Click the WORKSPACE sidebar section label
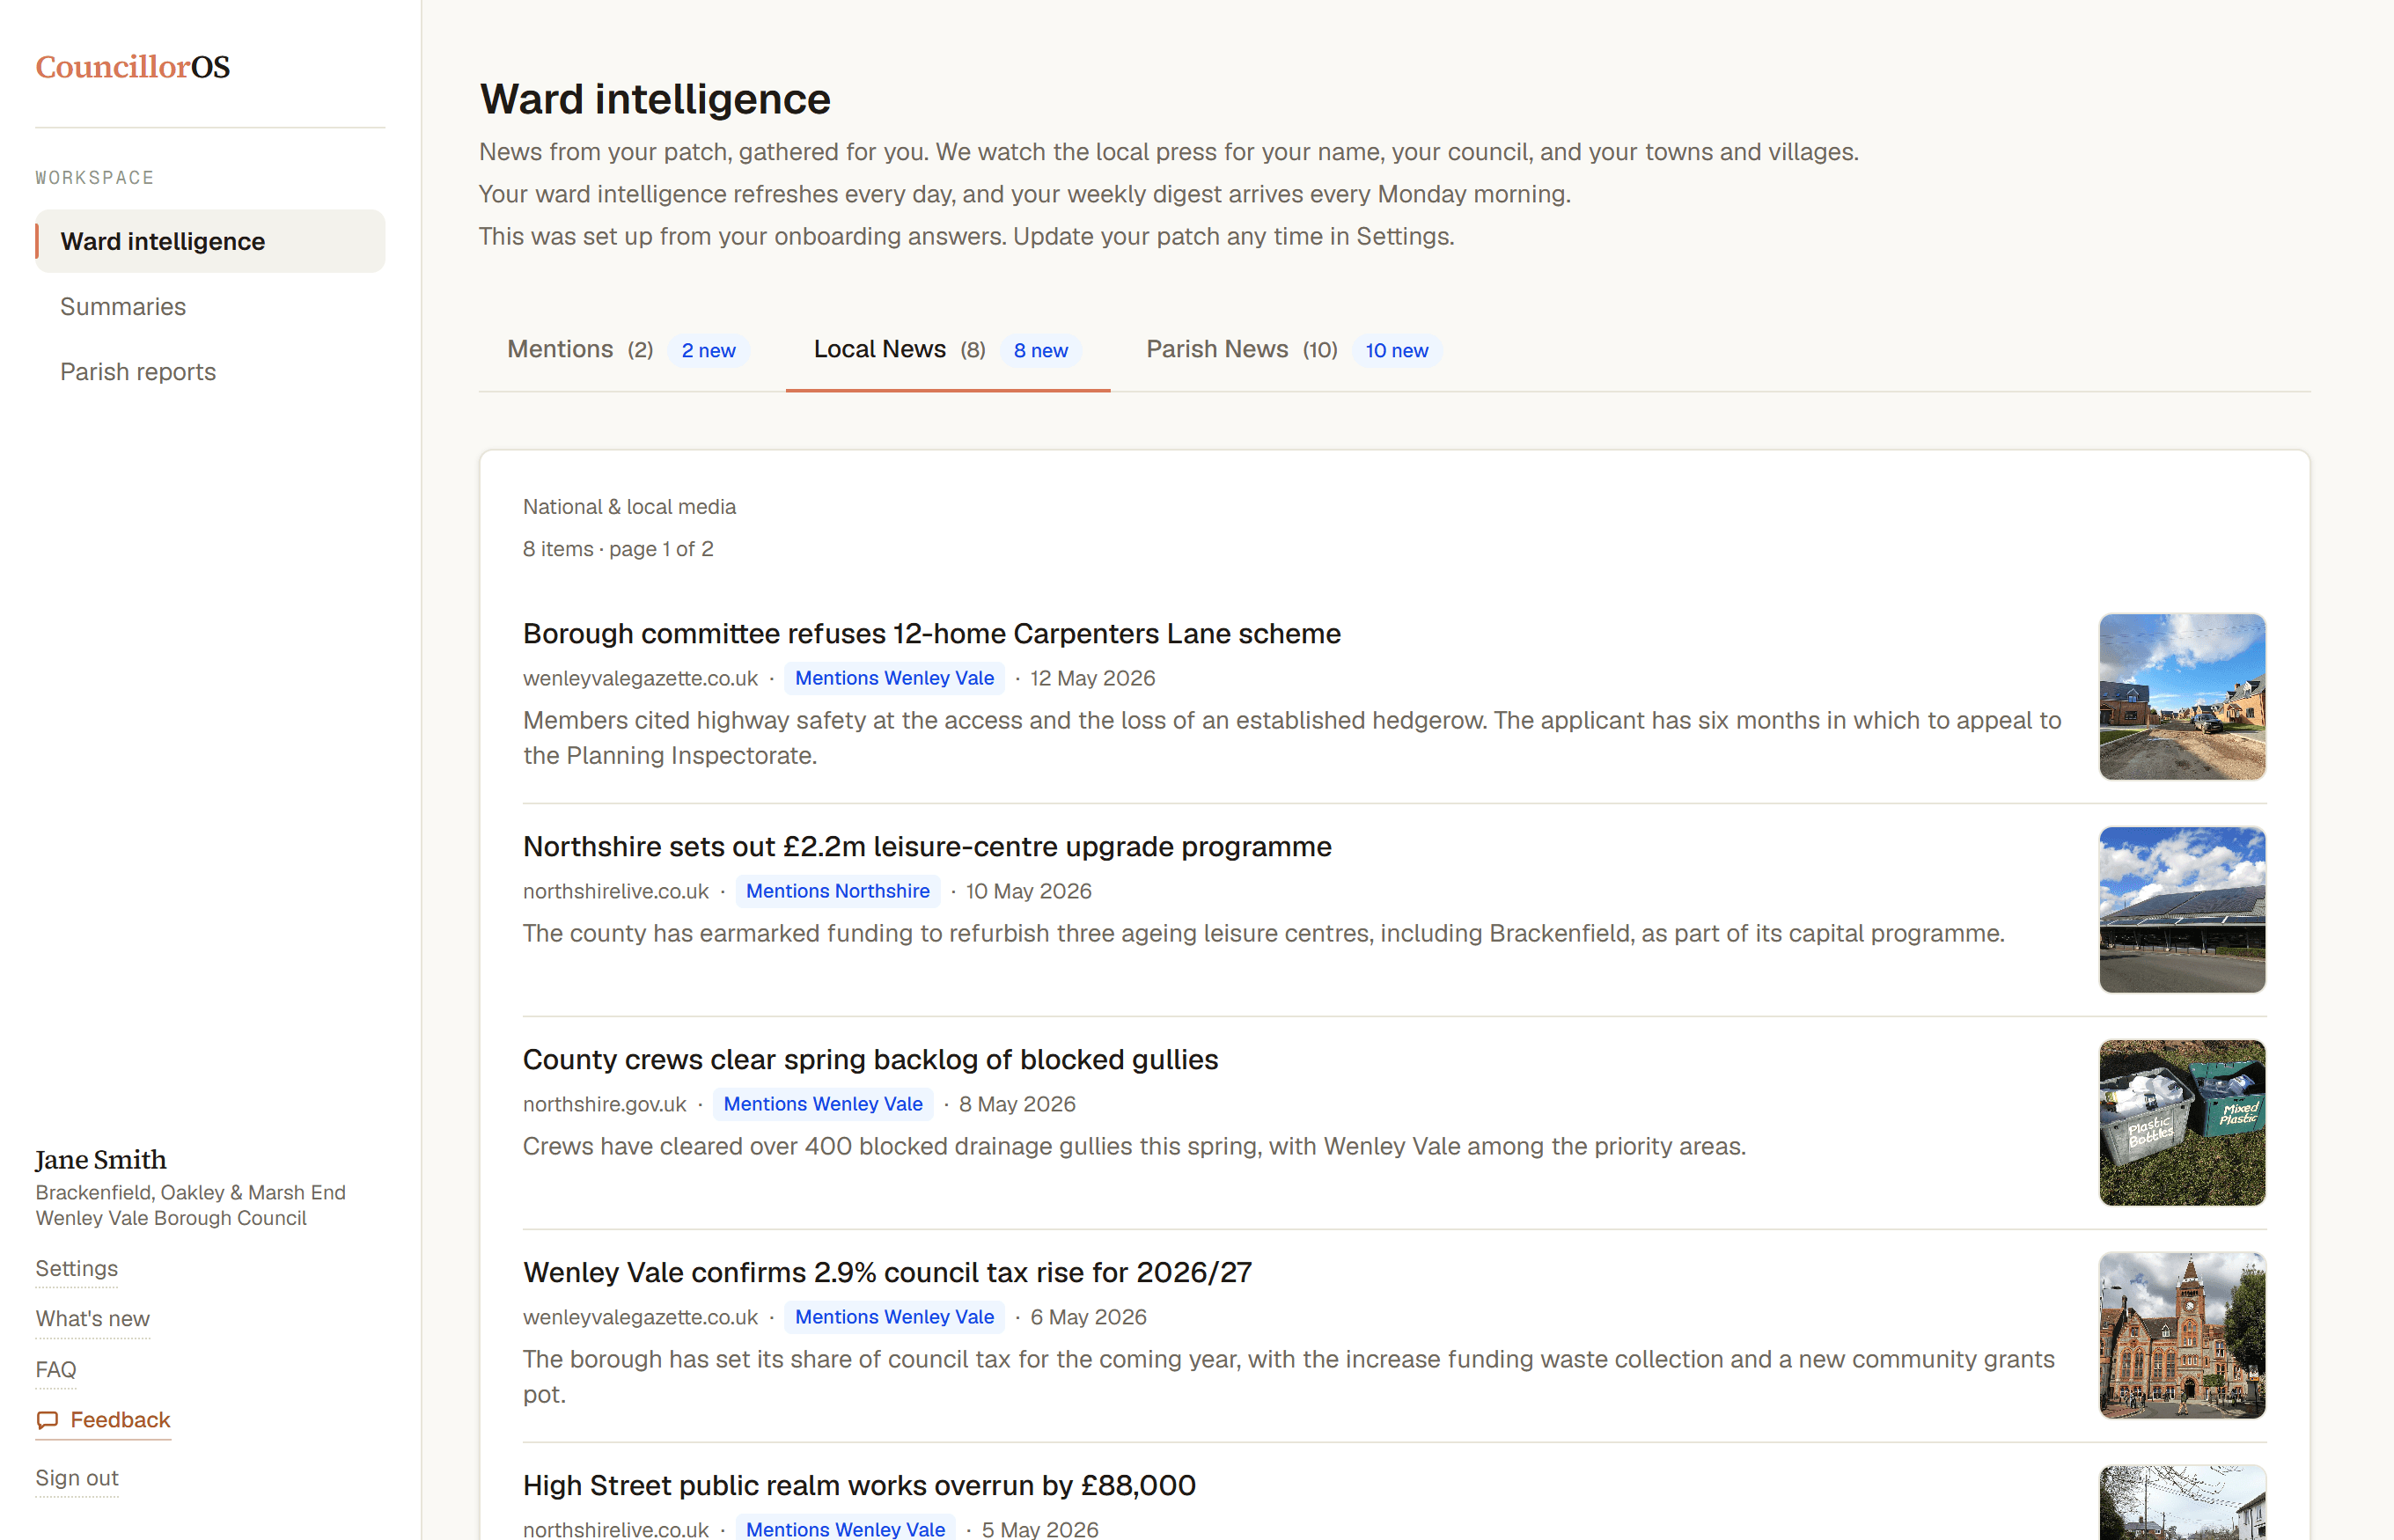 [95, 178]
